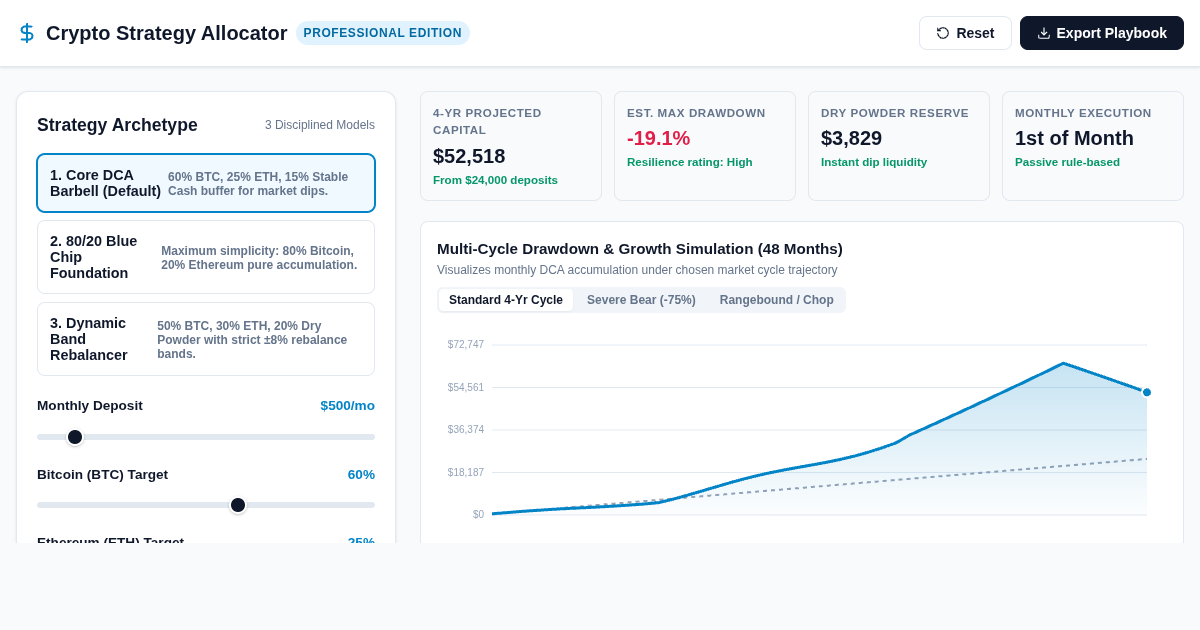
Task: Click the $36,374 chart axis label
Action: pyautogui.click(x=466, y=430)
